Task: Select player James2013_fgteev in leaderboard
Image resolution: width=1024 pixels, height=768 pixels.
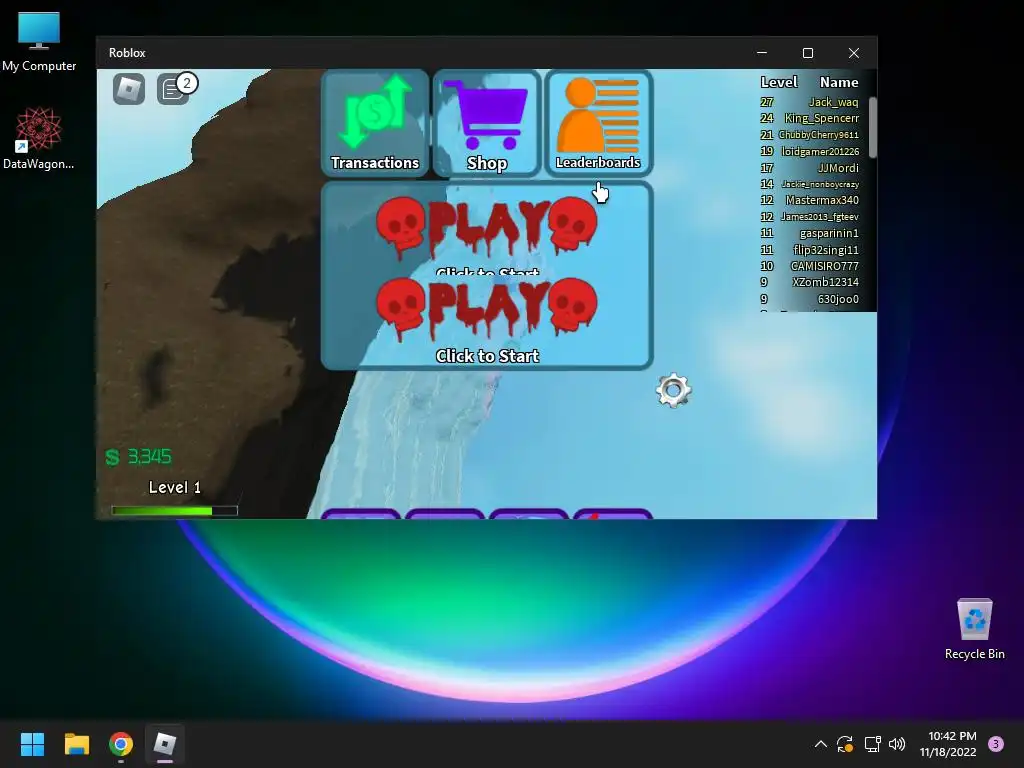Action: 810,217
